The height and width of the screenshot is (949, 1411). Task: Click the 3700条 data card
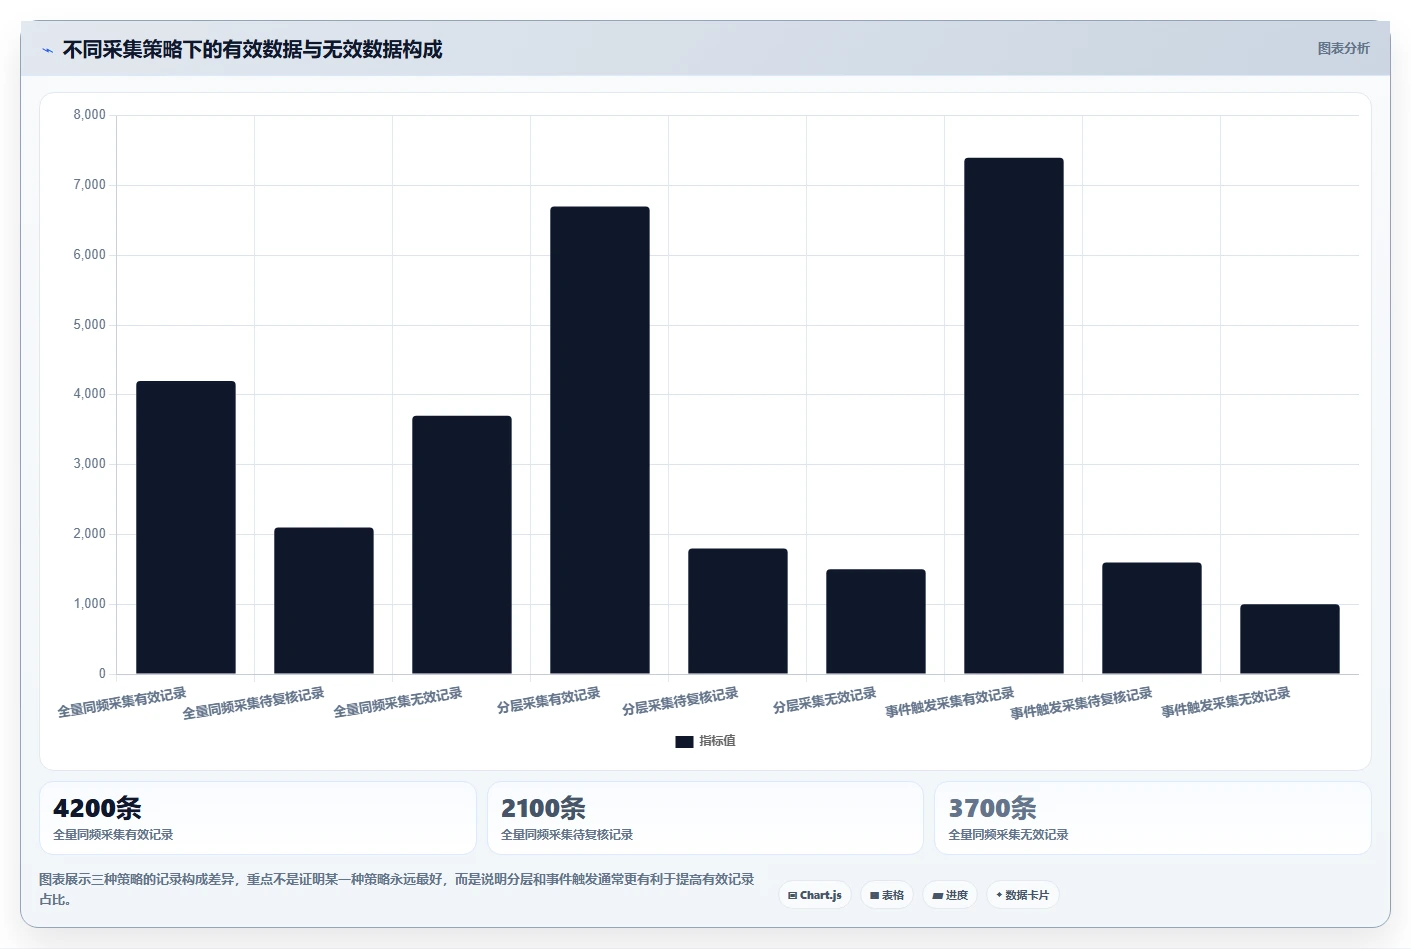[x=1152, y=818]
